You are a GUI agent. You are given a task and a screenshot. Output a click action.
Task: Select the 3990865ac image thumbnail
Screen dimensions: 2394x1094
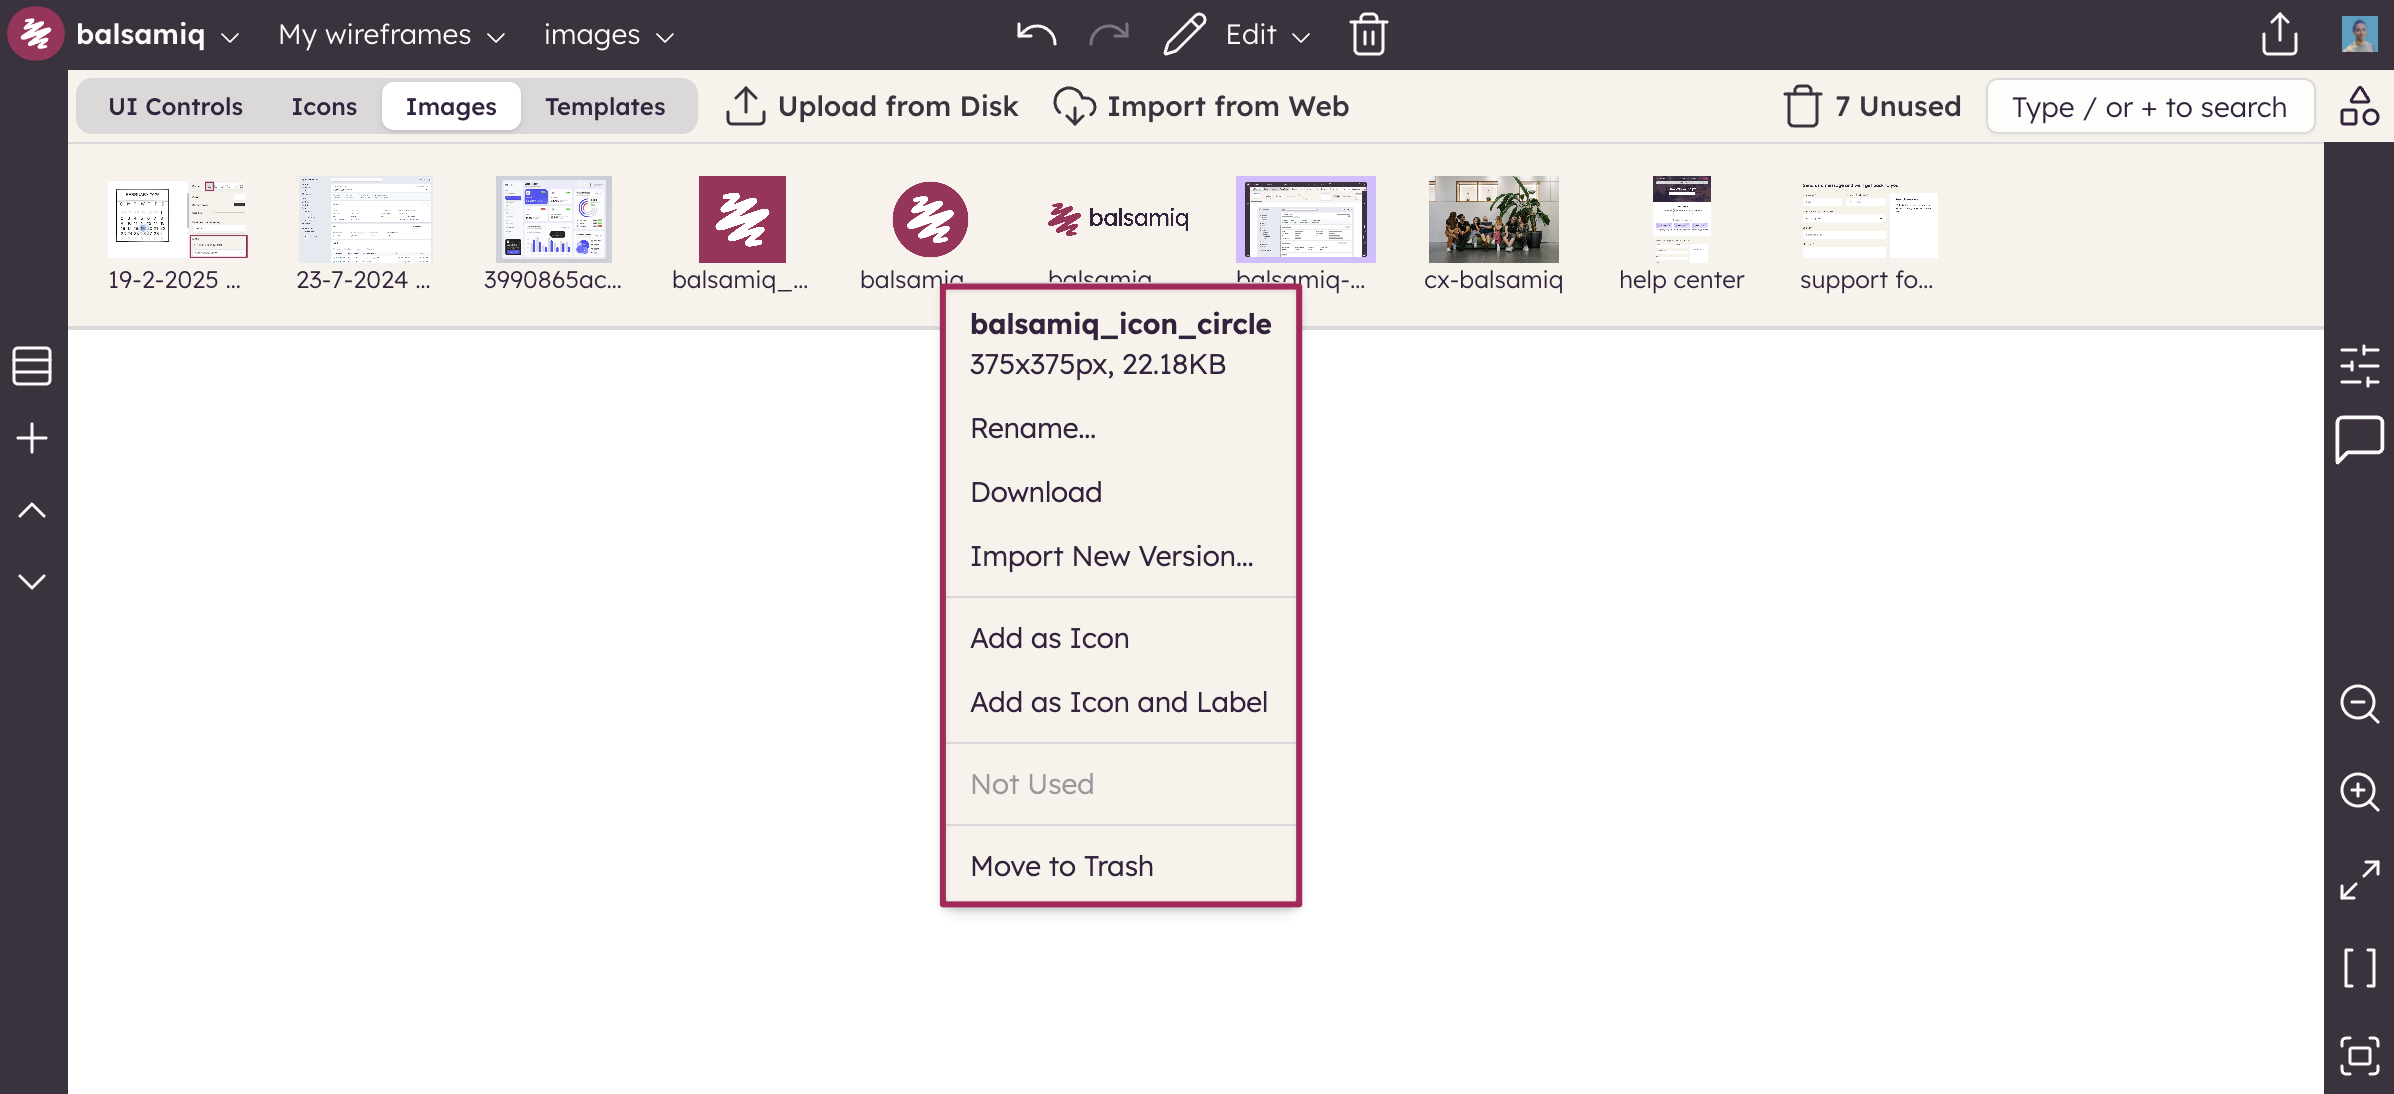pyautogui.click(x=553, y=220)
